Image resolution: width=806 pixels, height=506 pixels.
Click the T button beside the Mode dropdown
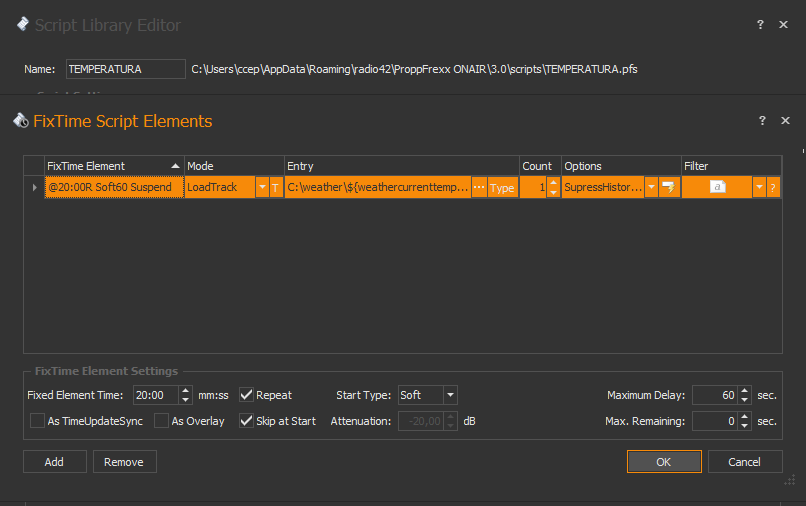click(275, 187)
